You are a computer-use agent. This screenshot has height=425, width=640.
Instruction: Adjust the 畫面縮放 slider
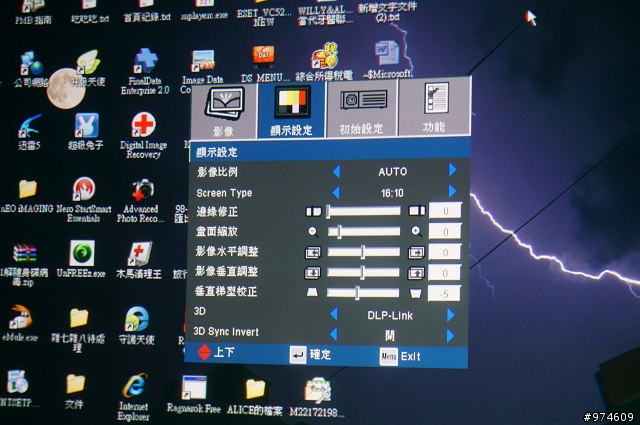[363, 231]
